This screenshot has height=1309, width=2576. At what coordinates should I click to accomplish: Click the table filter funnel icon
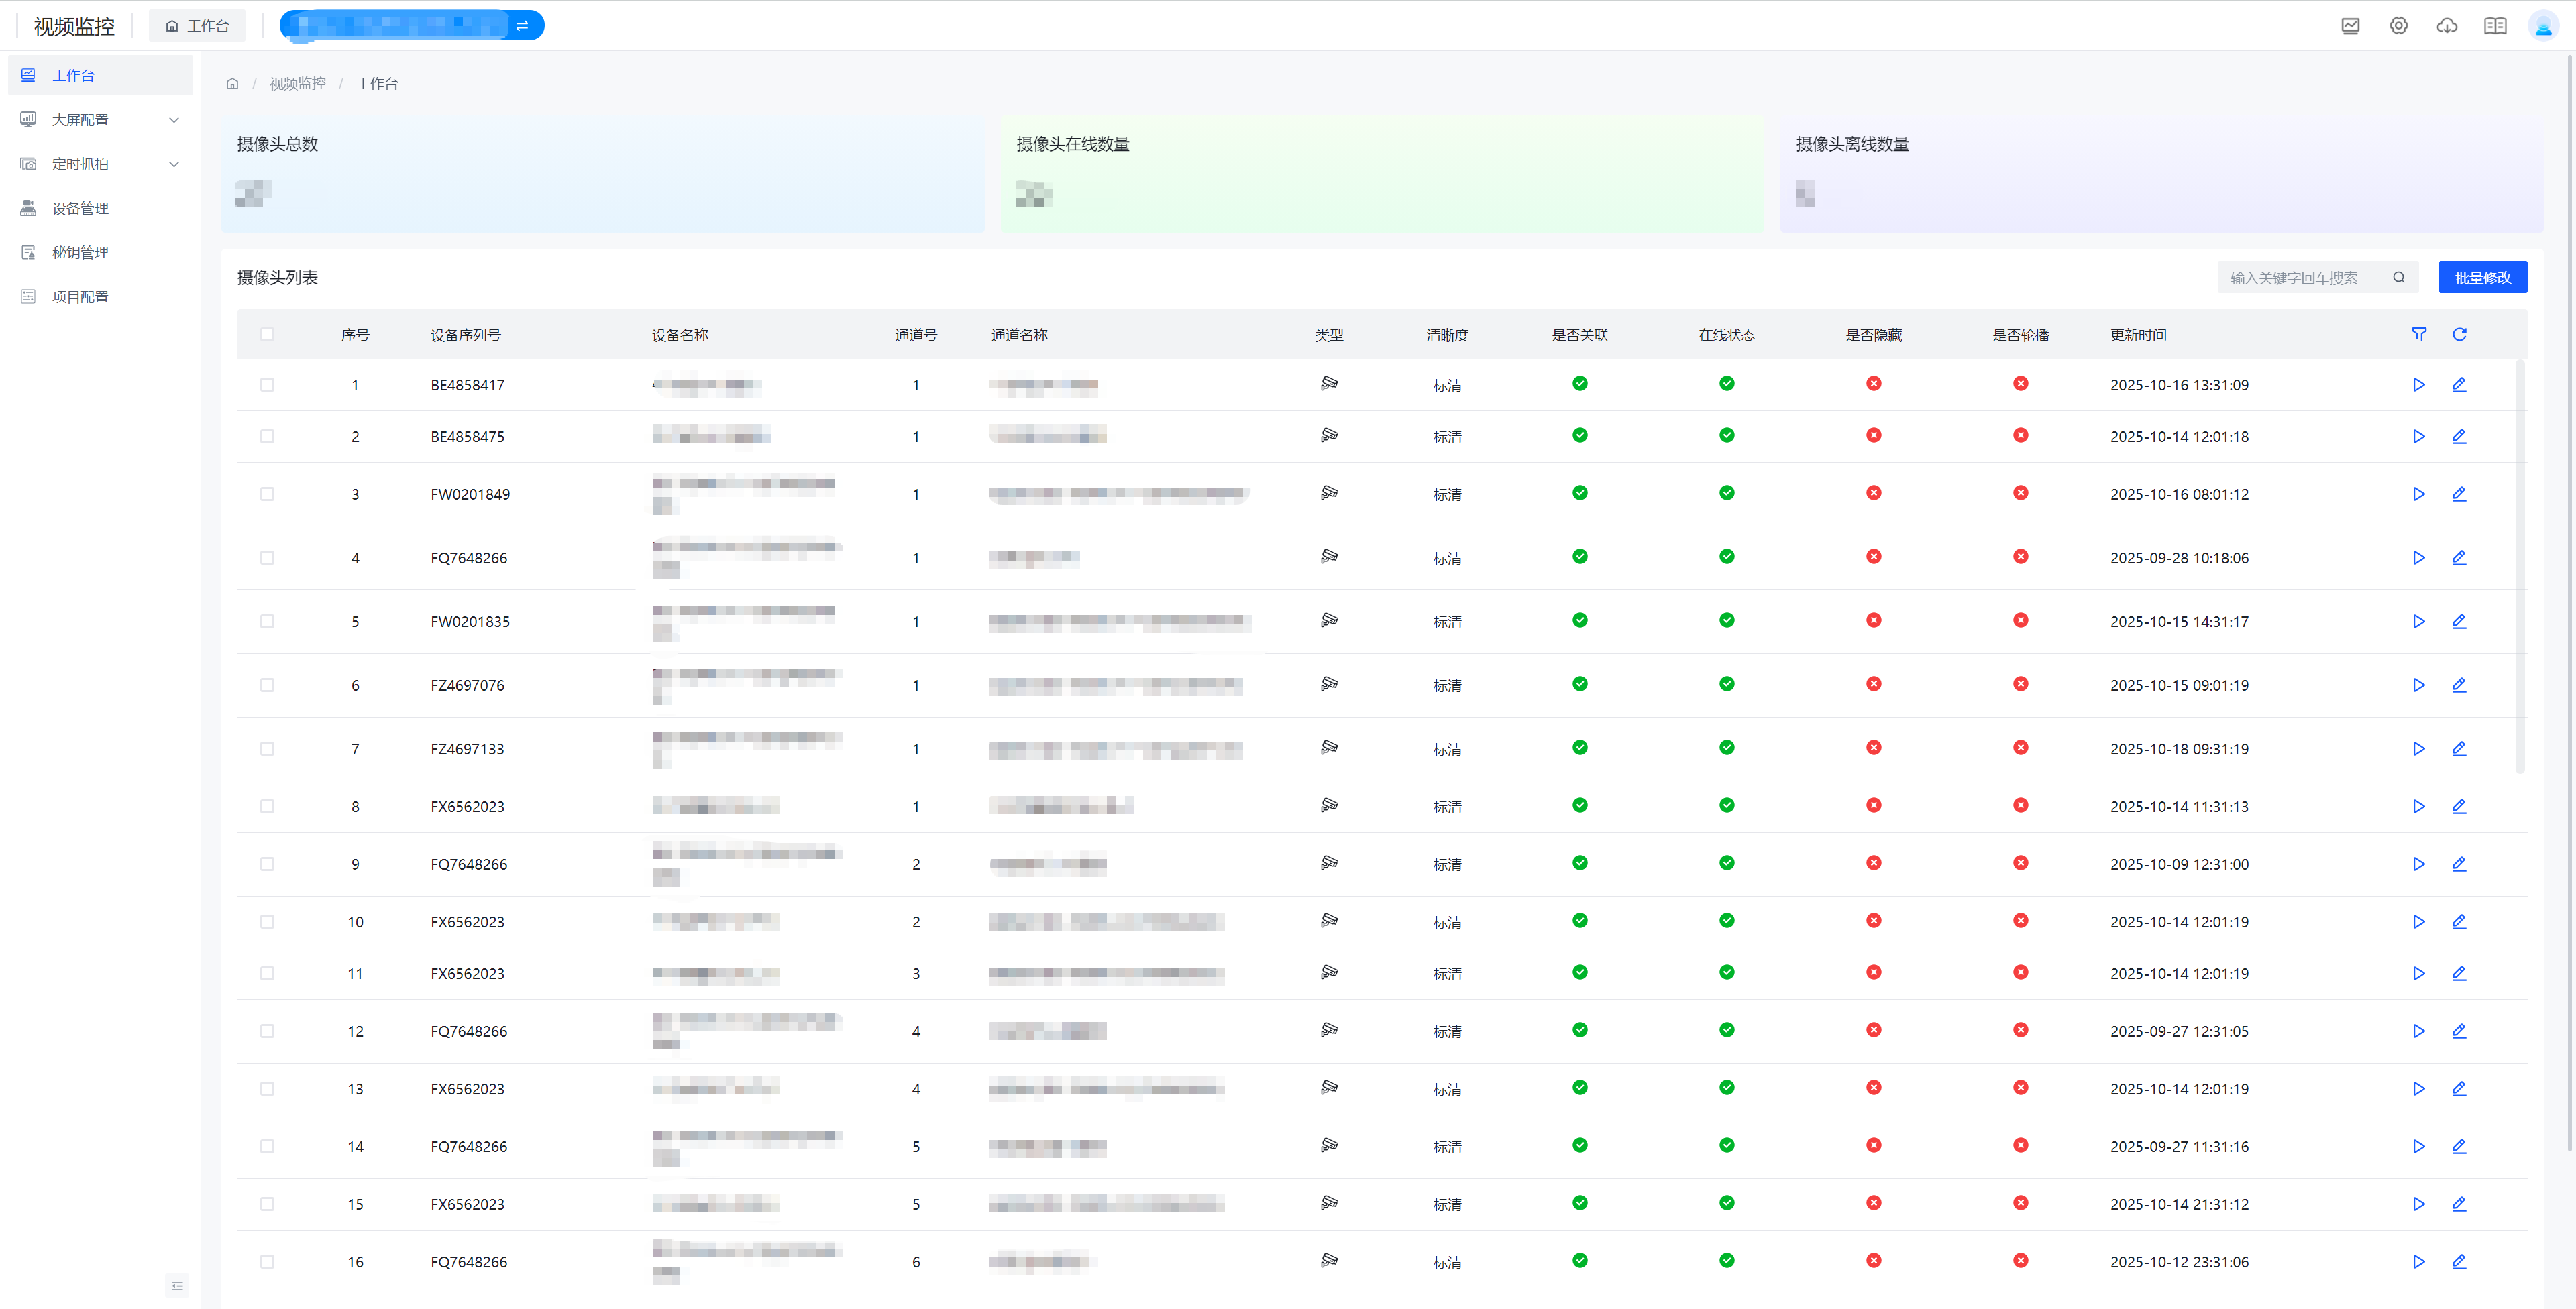(x=2418, y=334)
